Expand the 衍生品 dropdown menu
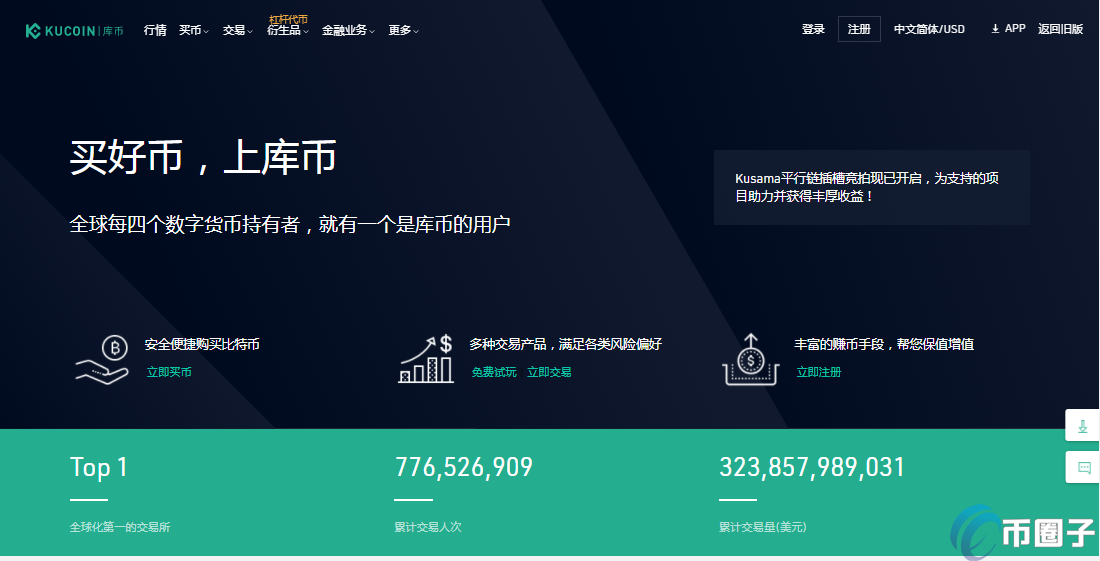This screenshot has width=1100, height=561. [x=288, y=30]
